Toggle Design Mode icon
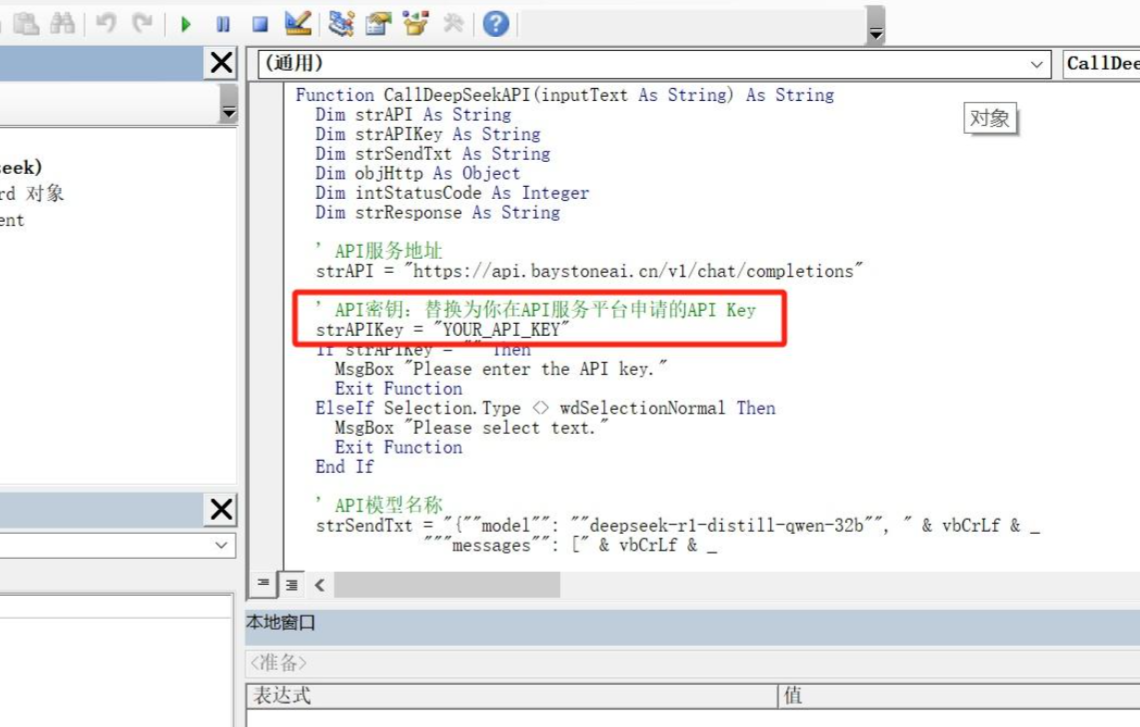Image resolution: width=1140 pixels, height=727 pixels. (298, 23)
